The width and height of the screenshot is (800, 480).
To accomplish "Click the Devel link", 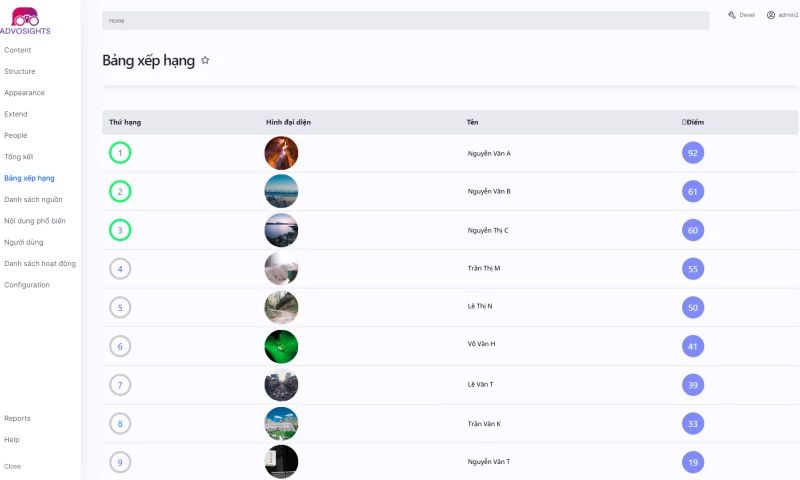I will (747, 15).
